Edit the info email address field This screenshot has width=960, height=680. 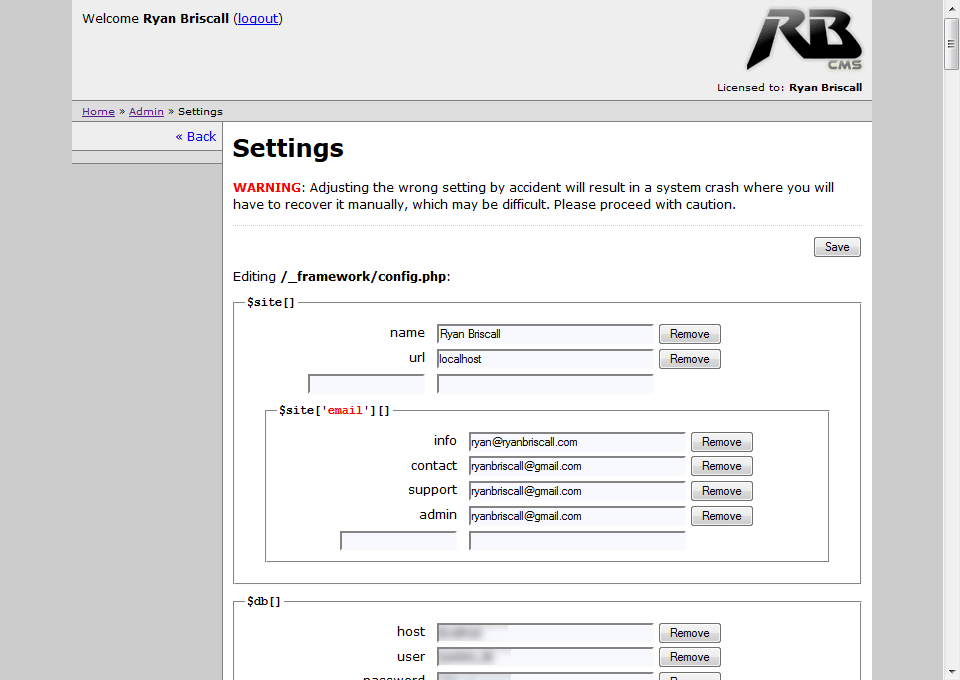point(577,442)
